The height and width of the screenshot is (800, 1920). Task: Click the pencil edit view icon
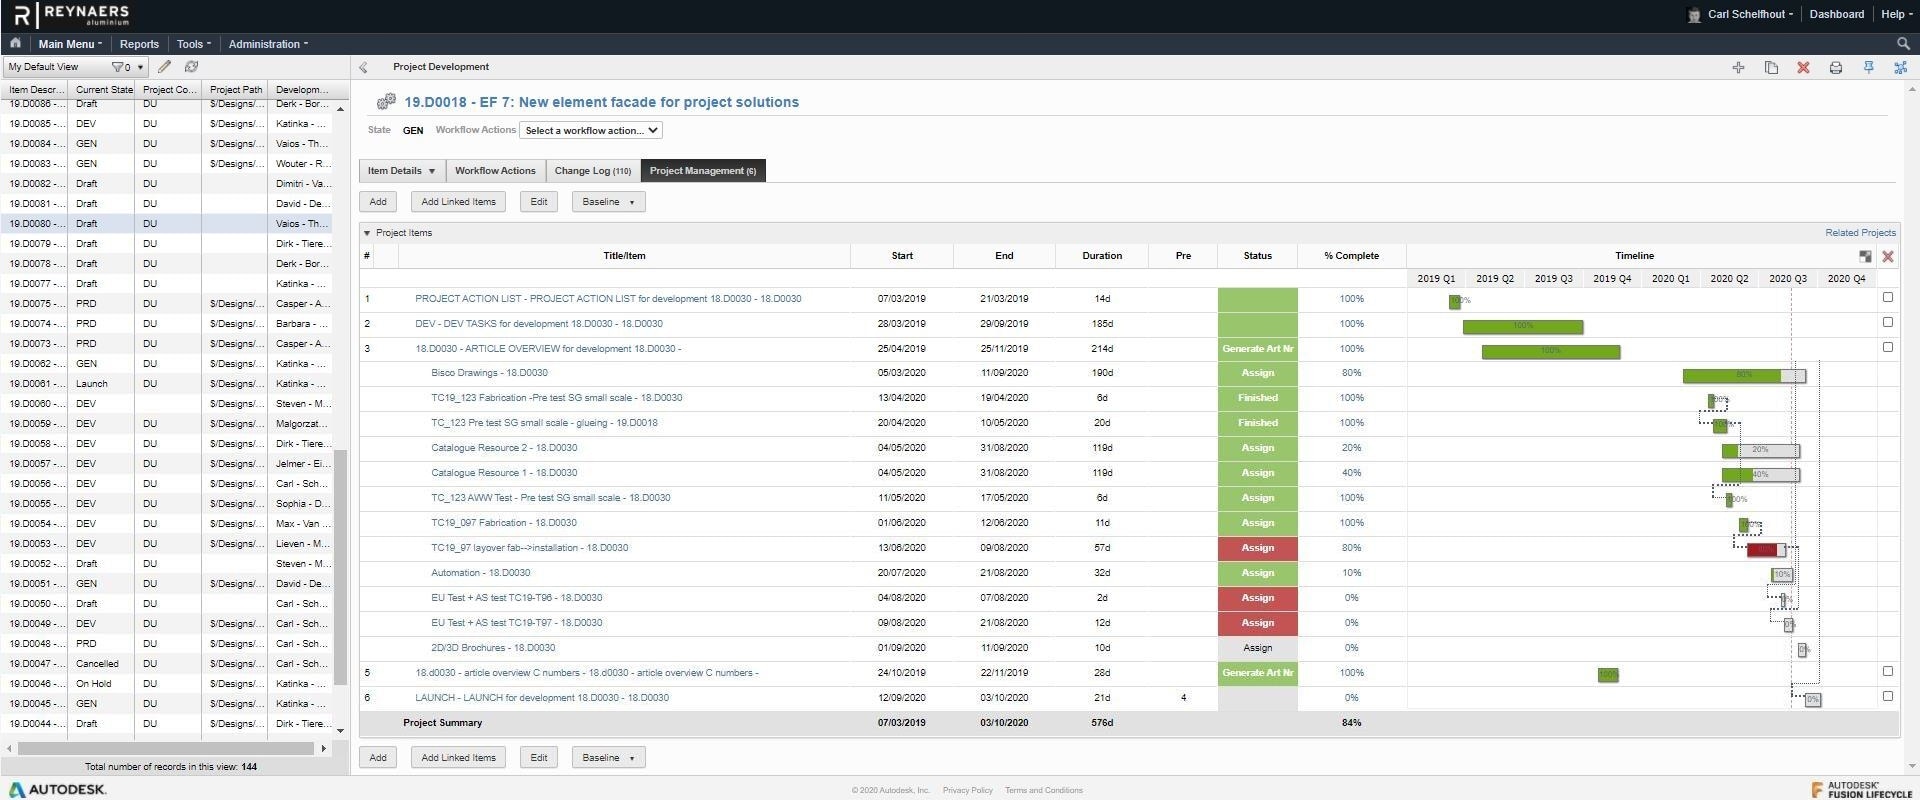coord(164,67)
